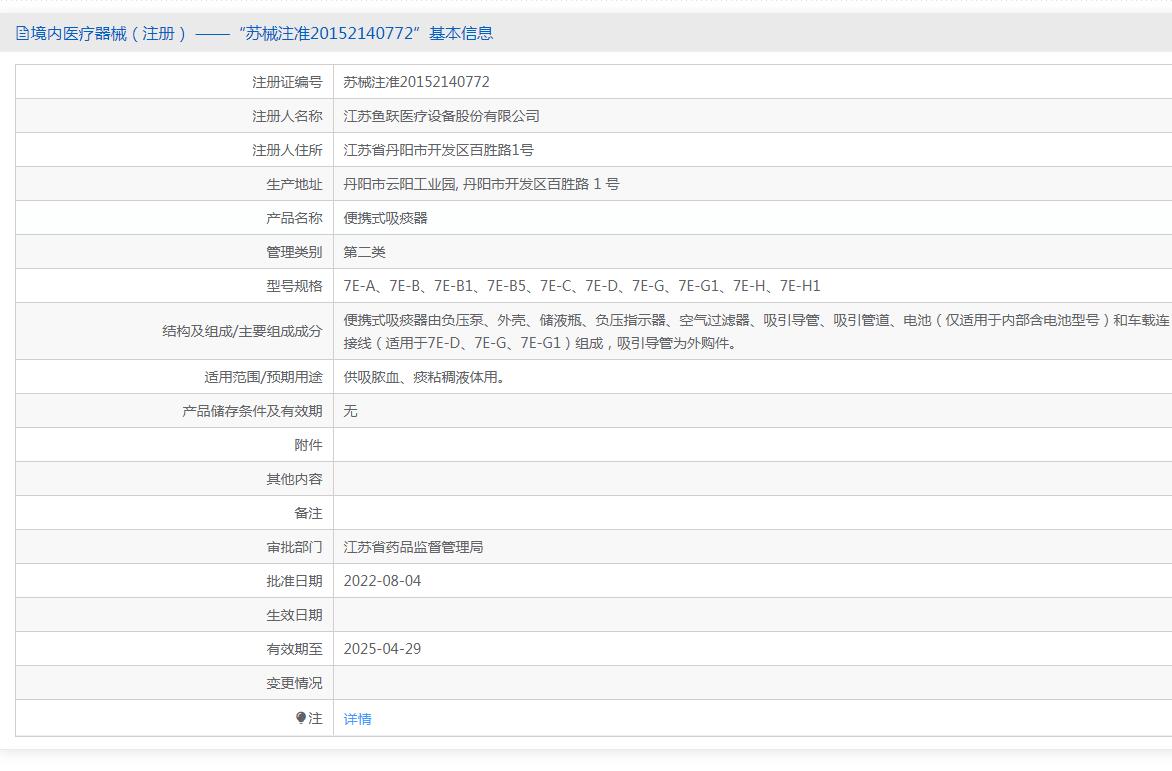Click the document icon before 境内医疗器械 heading
This screenshot has height=771, width=1172.
(x=22, y=33)
